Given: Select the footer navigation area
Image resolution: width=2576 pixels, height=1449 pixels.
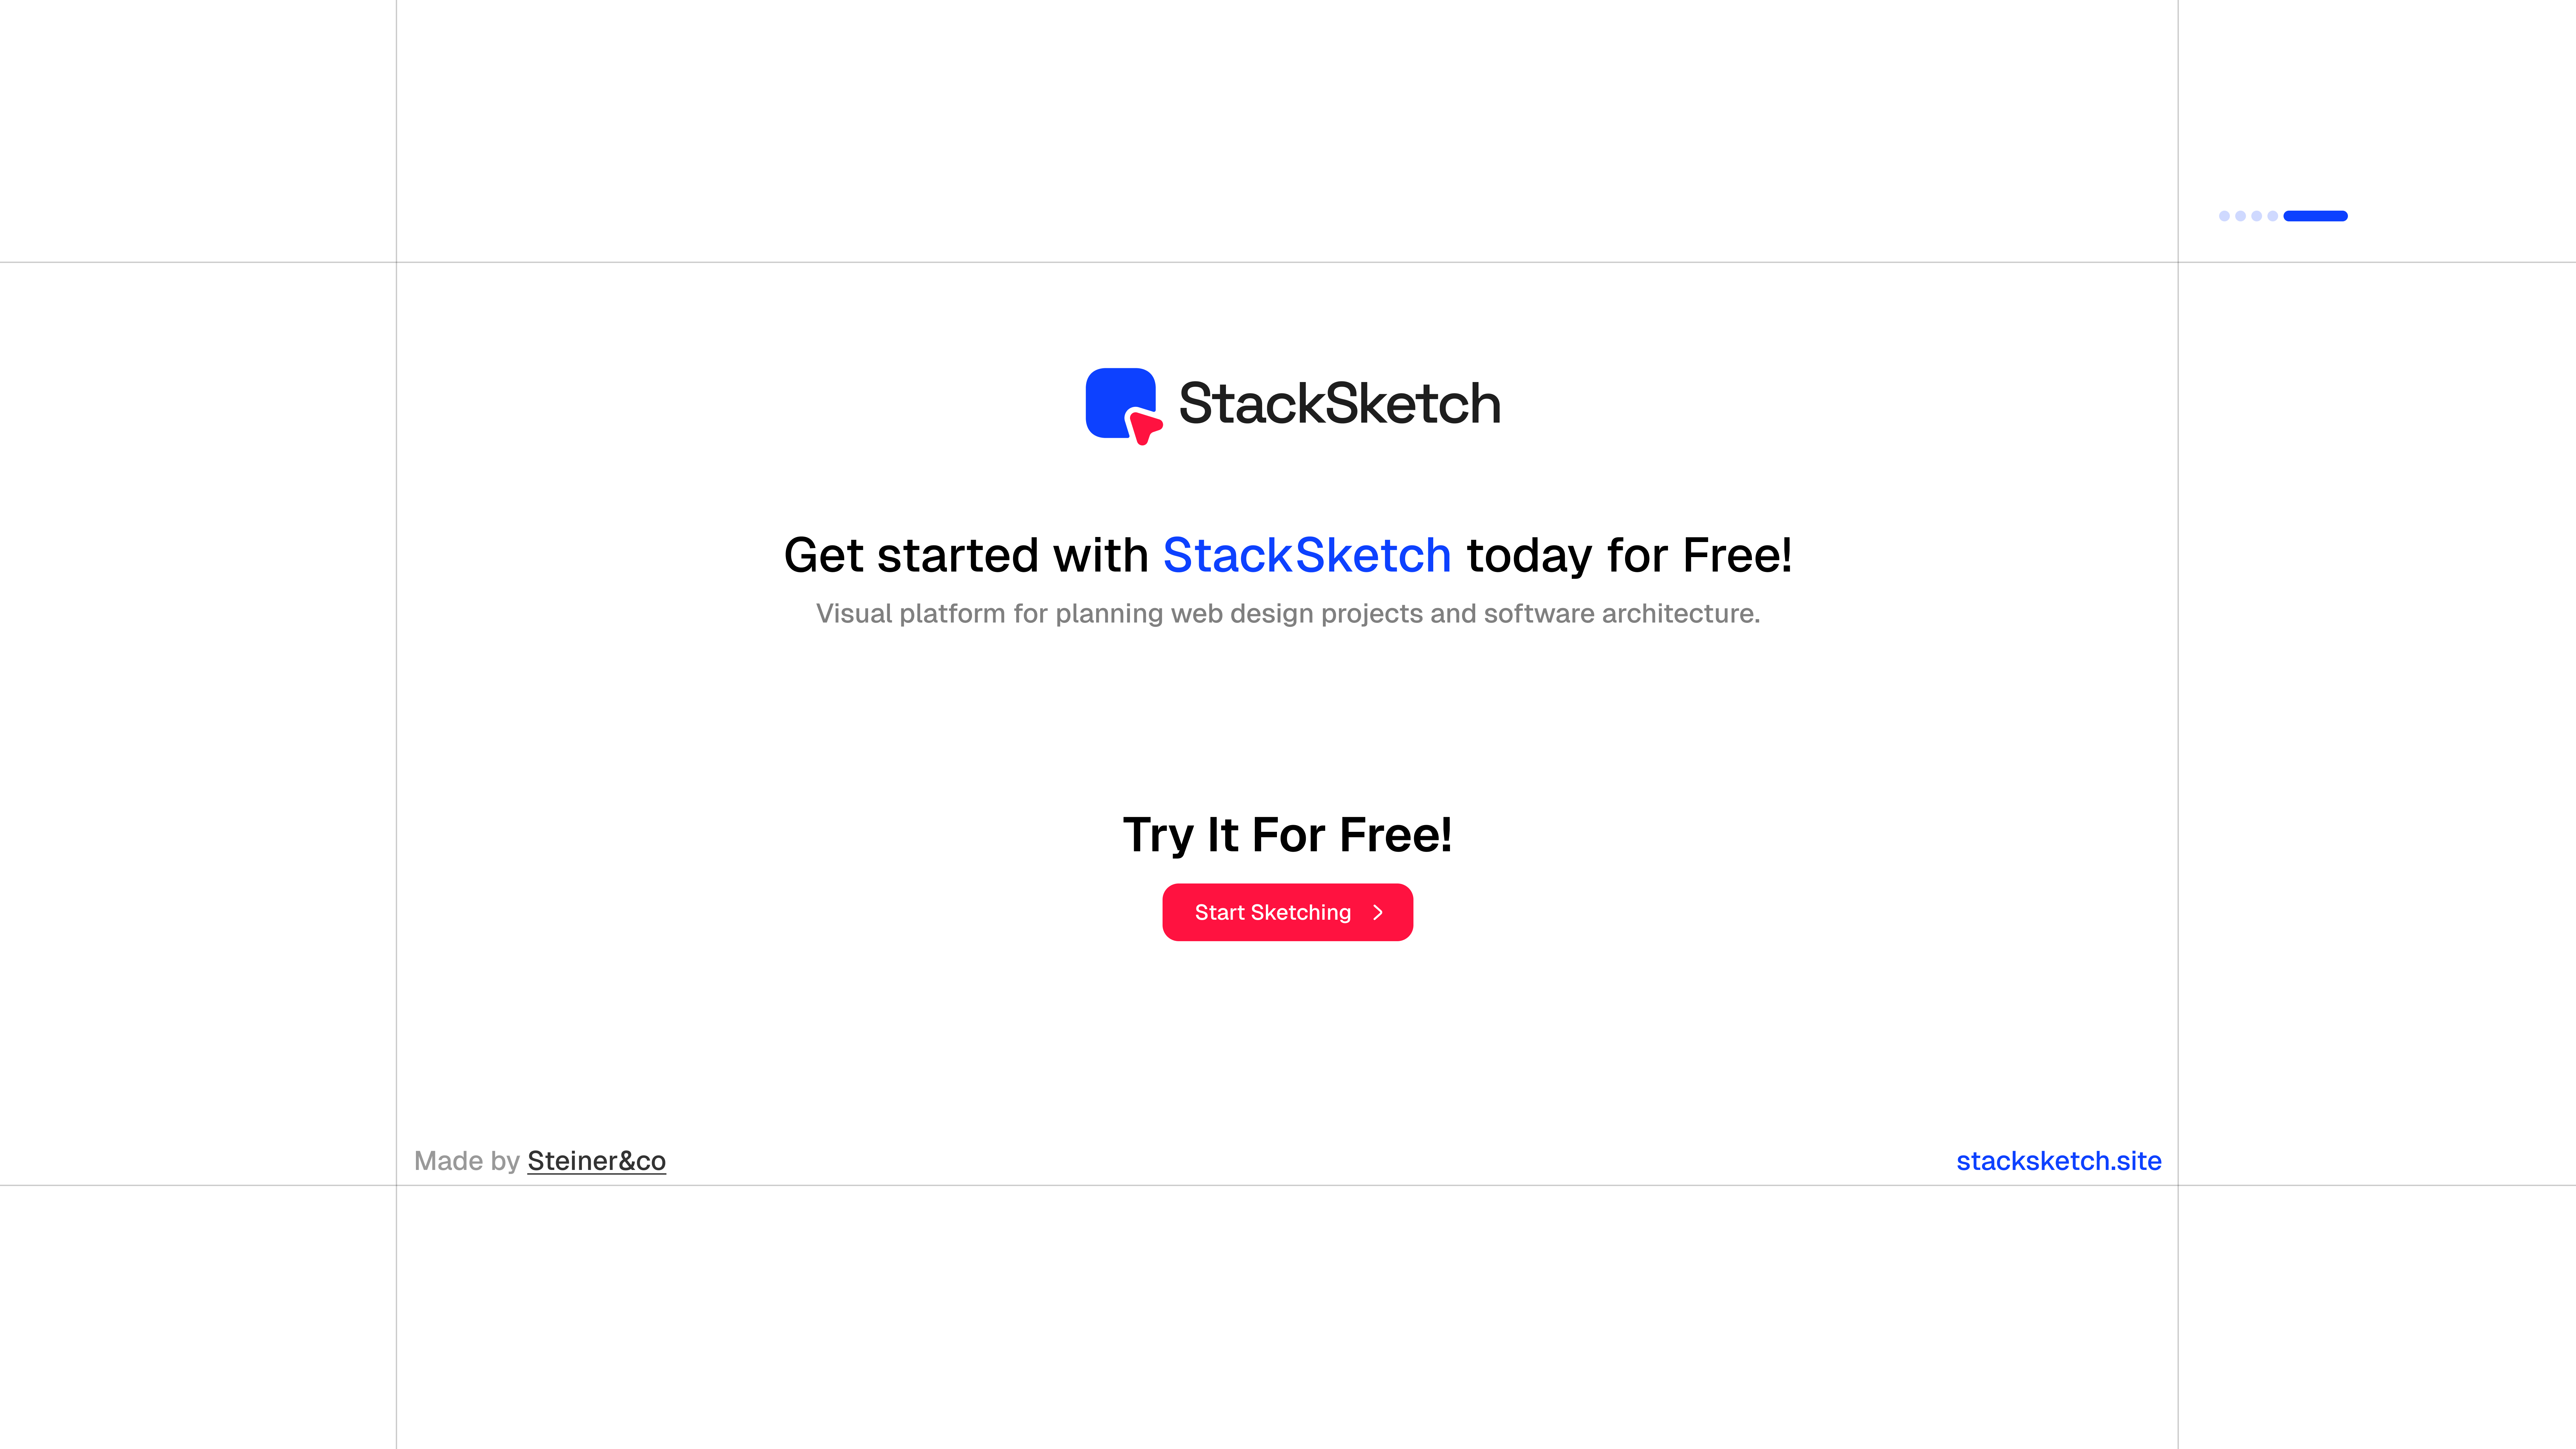Looking at the screenshot, I should (1288, 1161).
